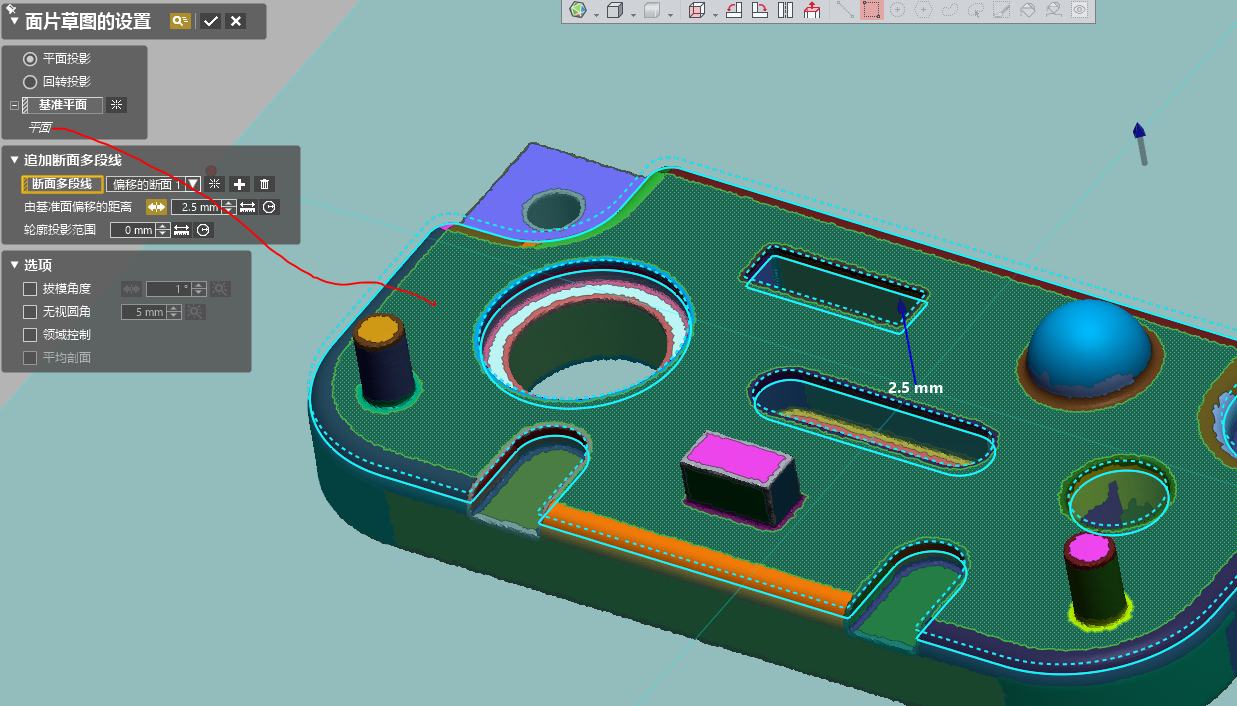
Task: Open the 偏移的断面 1 dropdown
Action: 193,184
